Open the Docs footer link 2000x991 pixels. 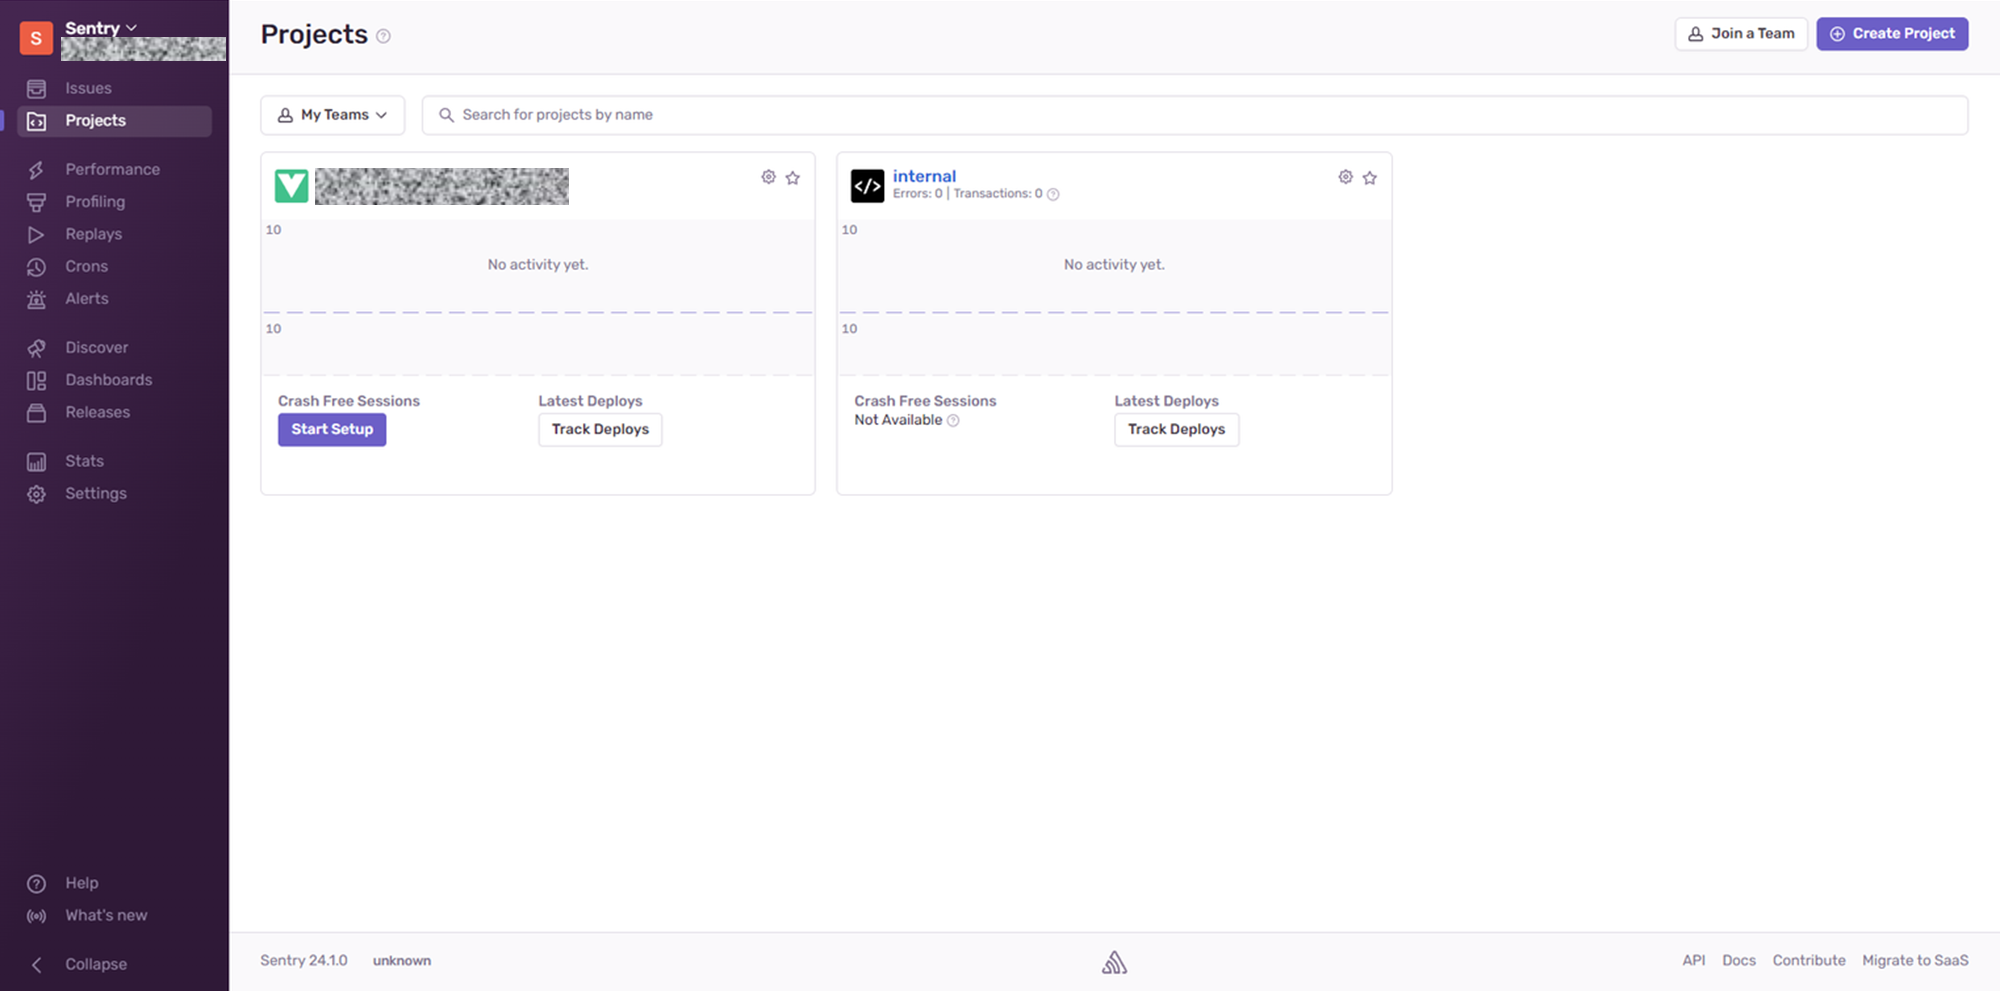[1739, 960]
